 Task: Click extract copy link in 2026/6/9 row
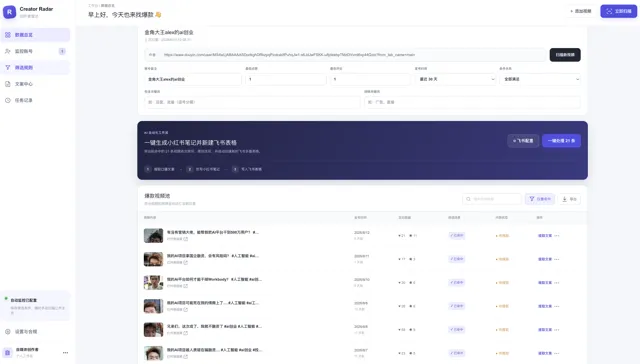pyautogui.click(x=545, y=306)
